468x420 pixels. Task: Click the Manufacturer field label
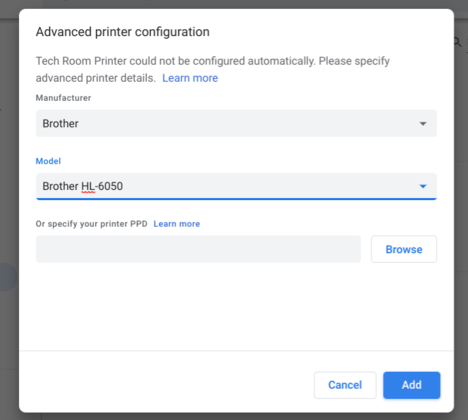point(63,98)
